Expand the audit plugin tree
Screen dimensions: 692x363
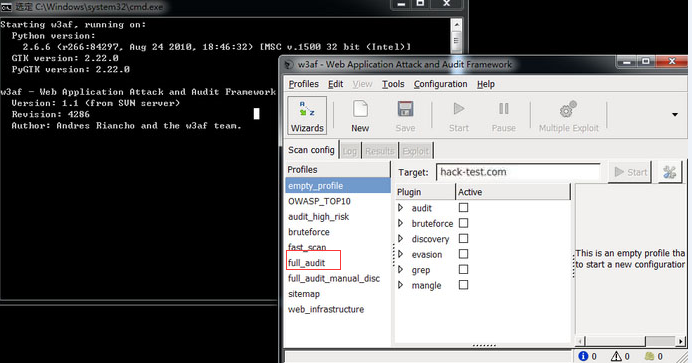tap(400, 208)
